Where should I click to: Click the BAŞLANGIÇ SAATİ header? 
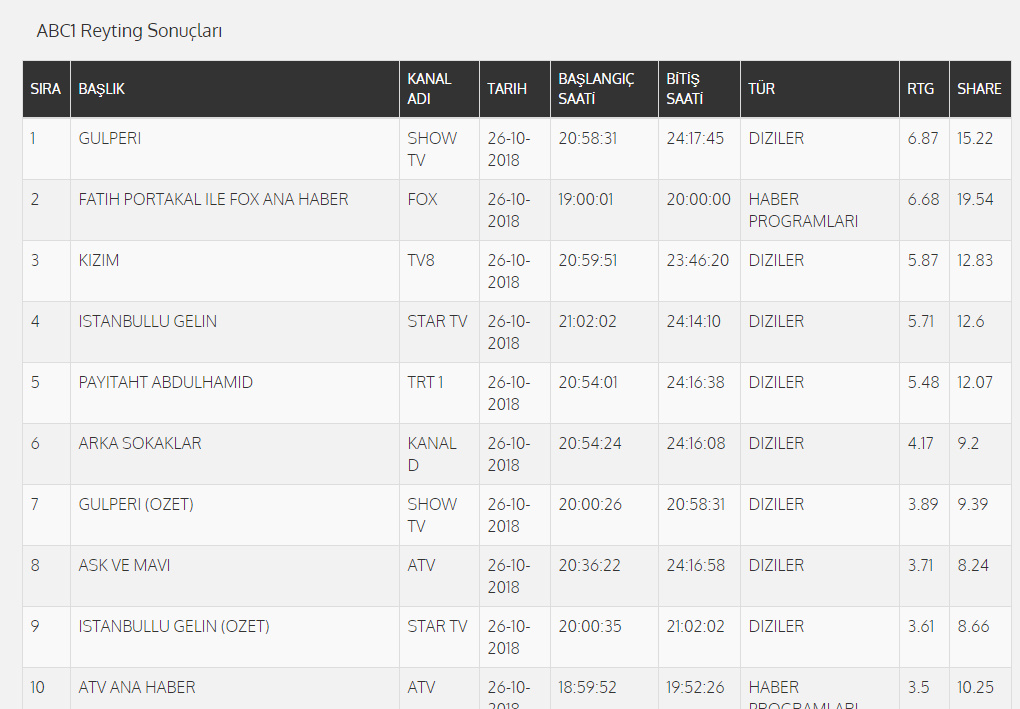(x=596, y=89)
